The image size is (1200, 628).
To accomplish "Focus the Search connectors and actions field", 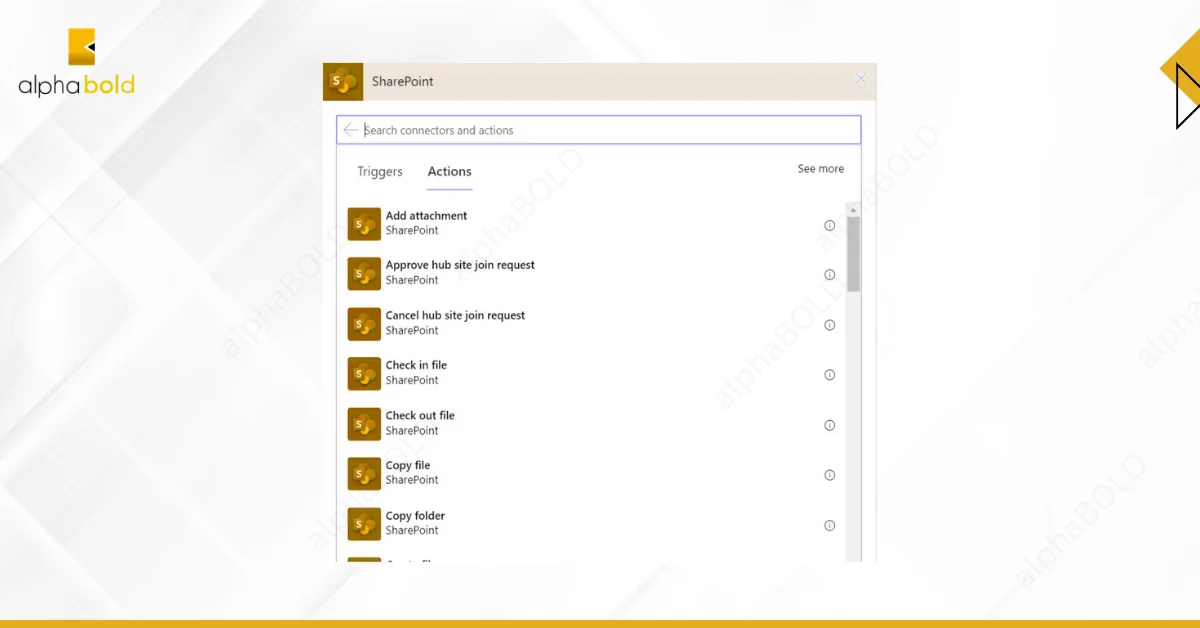I will tap(599, 130).
